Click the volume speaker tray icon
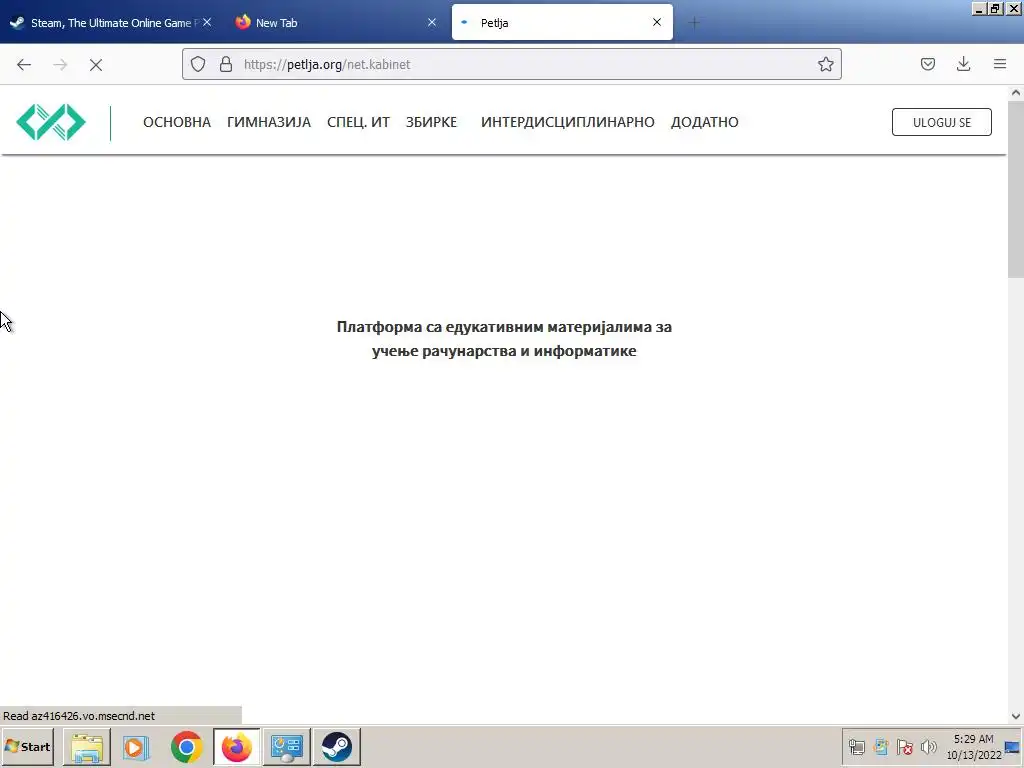 click(928, 746)
